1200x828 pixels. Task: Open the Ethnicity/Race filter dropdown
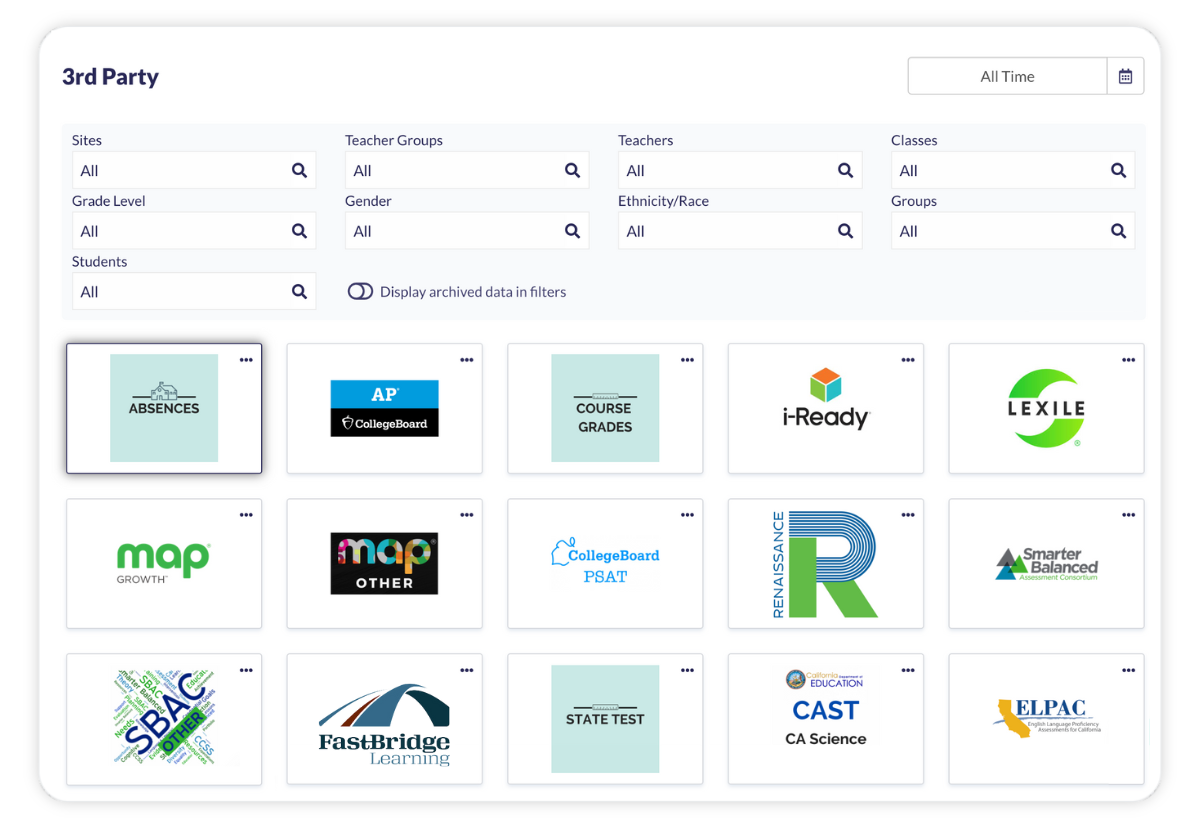(x=740, y=231)
